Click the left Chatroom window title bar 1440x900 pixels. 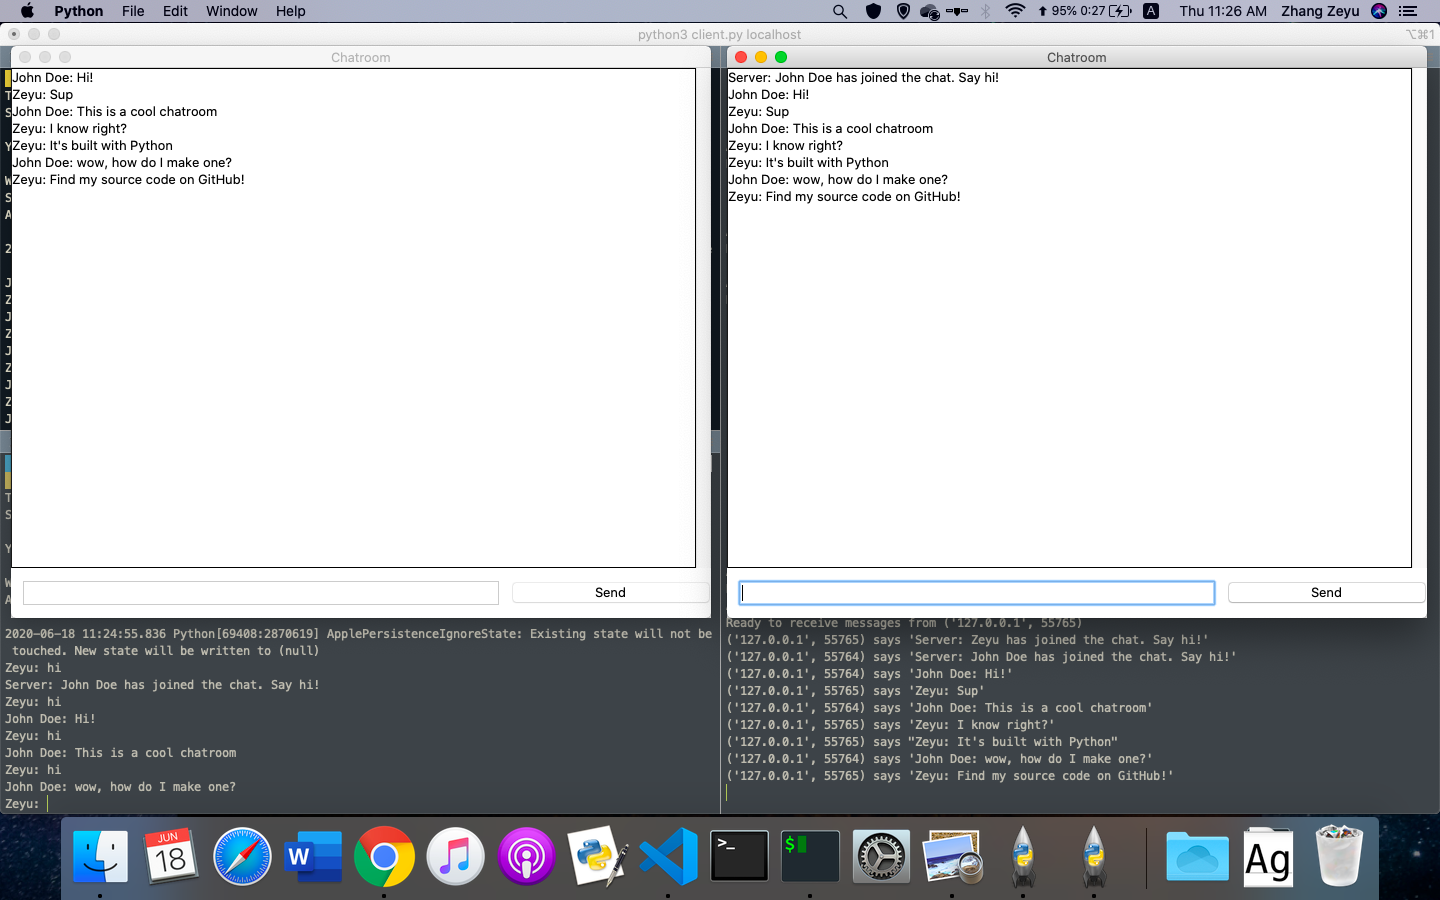pos(360,57)
